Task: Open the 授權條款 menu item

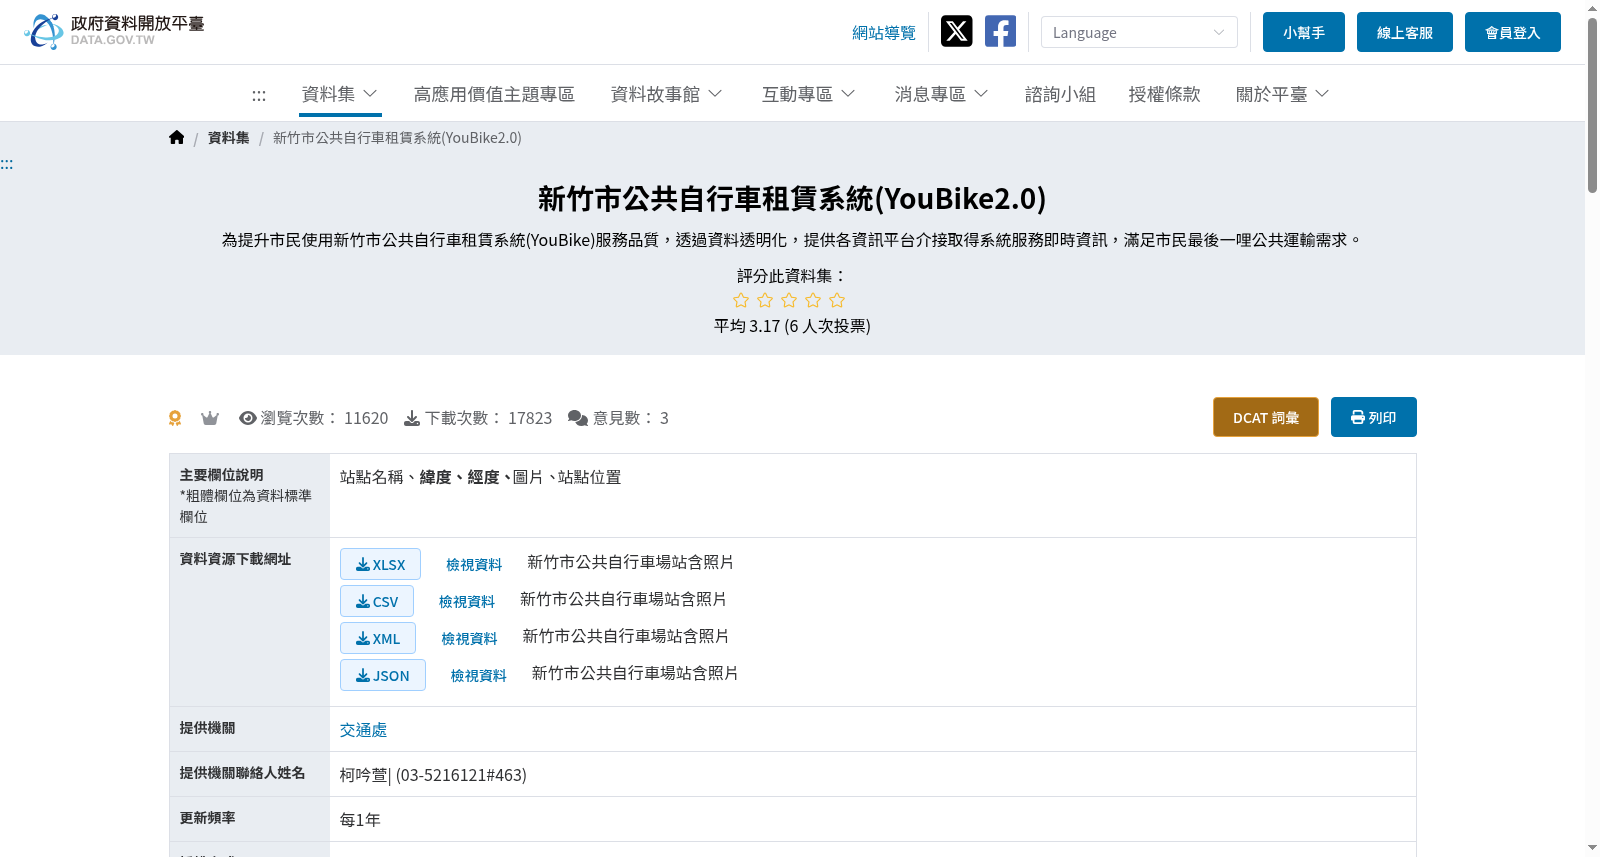Action: coord(1164,94)
